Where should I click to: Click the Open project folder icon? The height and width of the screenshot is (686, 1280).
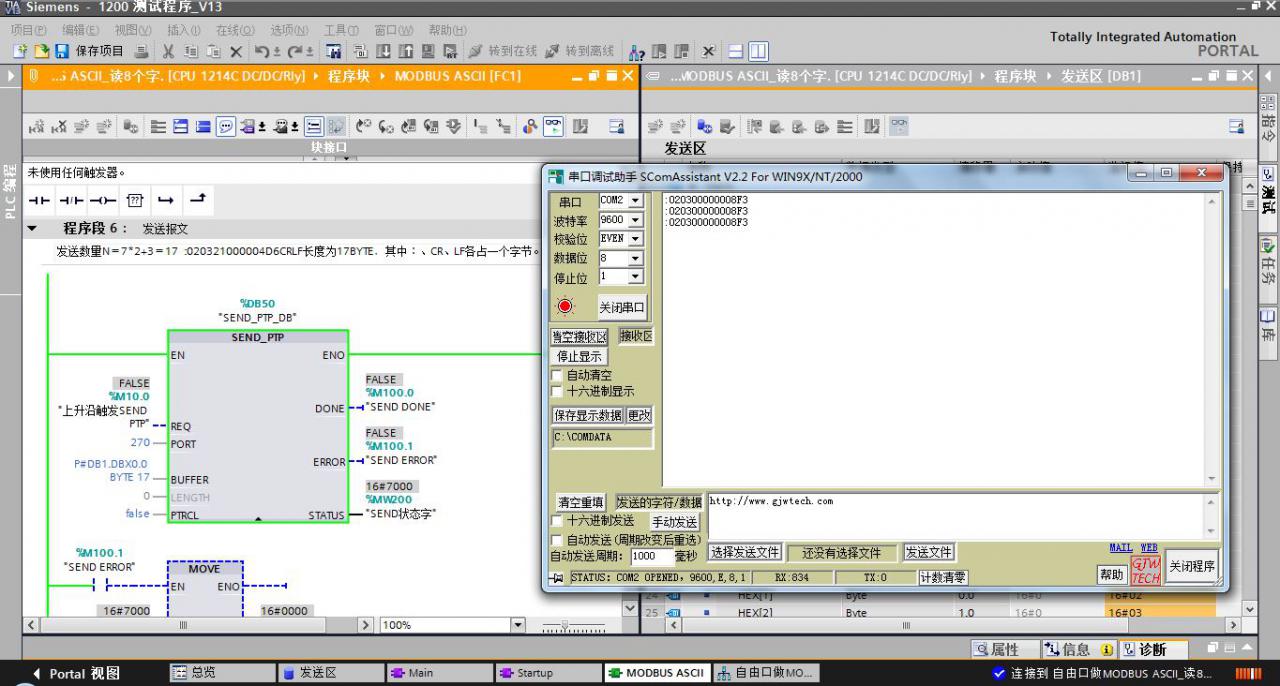tap(42, 51)
